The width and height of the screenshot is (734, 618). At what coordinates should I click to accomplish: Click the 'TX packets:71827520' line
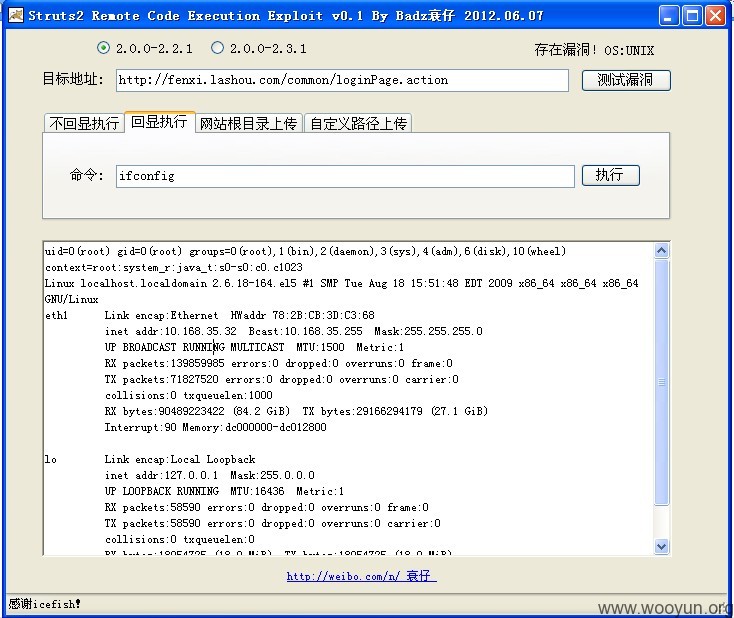point(282,379)
